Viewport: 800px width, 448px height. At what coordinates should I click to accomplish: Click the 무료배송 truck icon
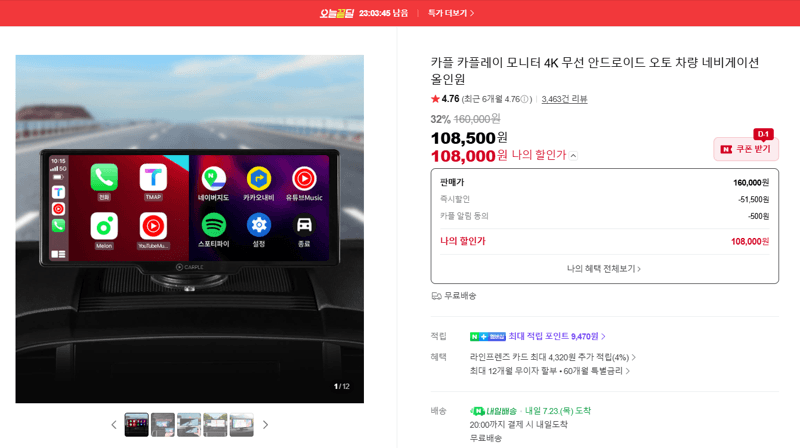pyautogui.click(x=436, y=296)
